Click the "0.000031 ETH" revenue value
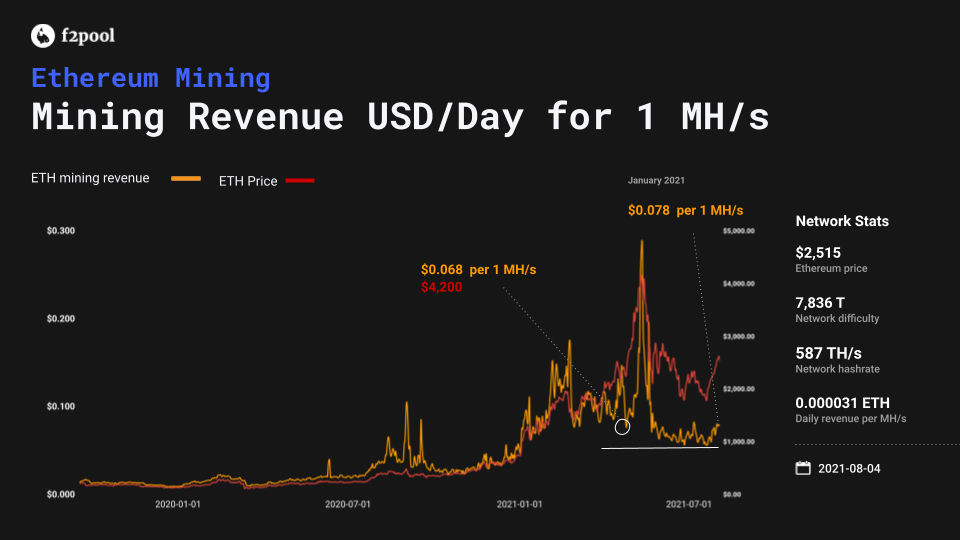960x540 pixels. (x=842, y=403)
